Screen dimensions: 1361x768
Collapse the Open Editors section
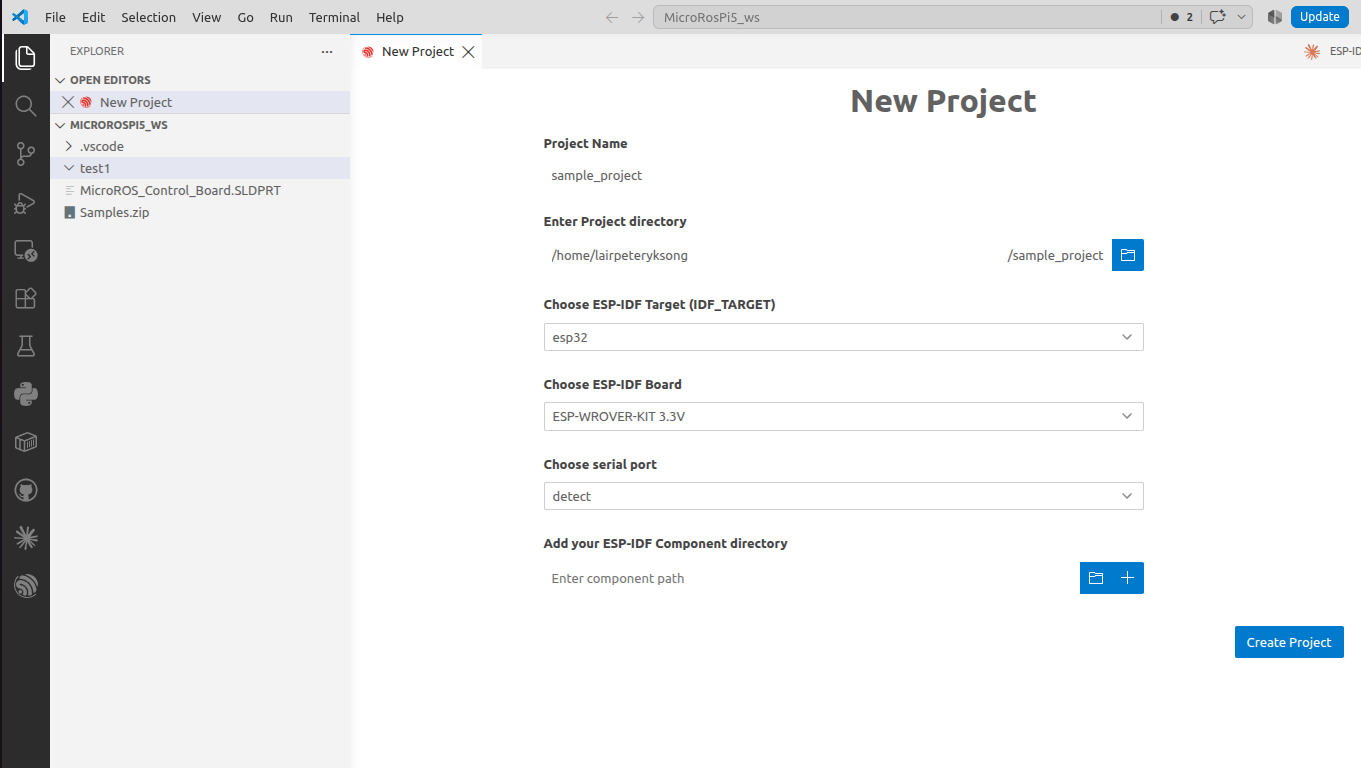[x=200, y=80]
